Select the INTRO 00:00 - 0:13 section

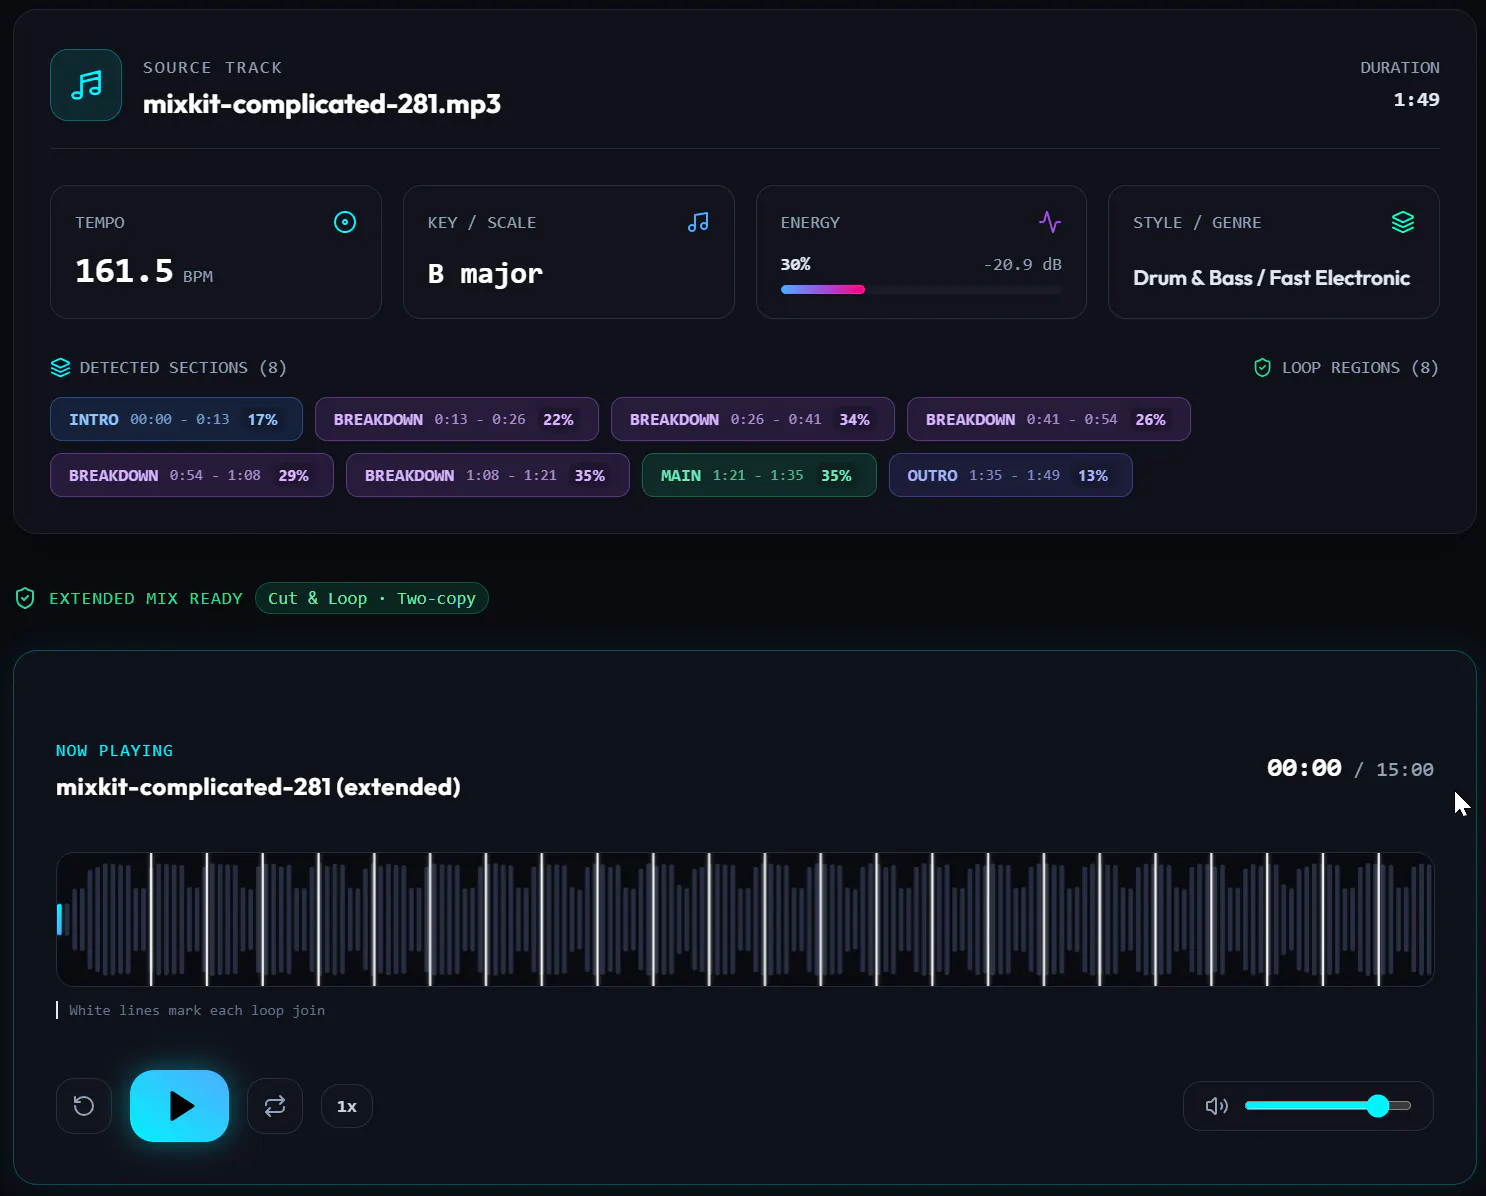point(177,419)
